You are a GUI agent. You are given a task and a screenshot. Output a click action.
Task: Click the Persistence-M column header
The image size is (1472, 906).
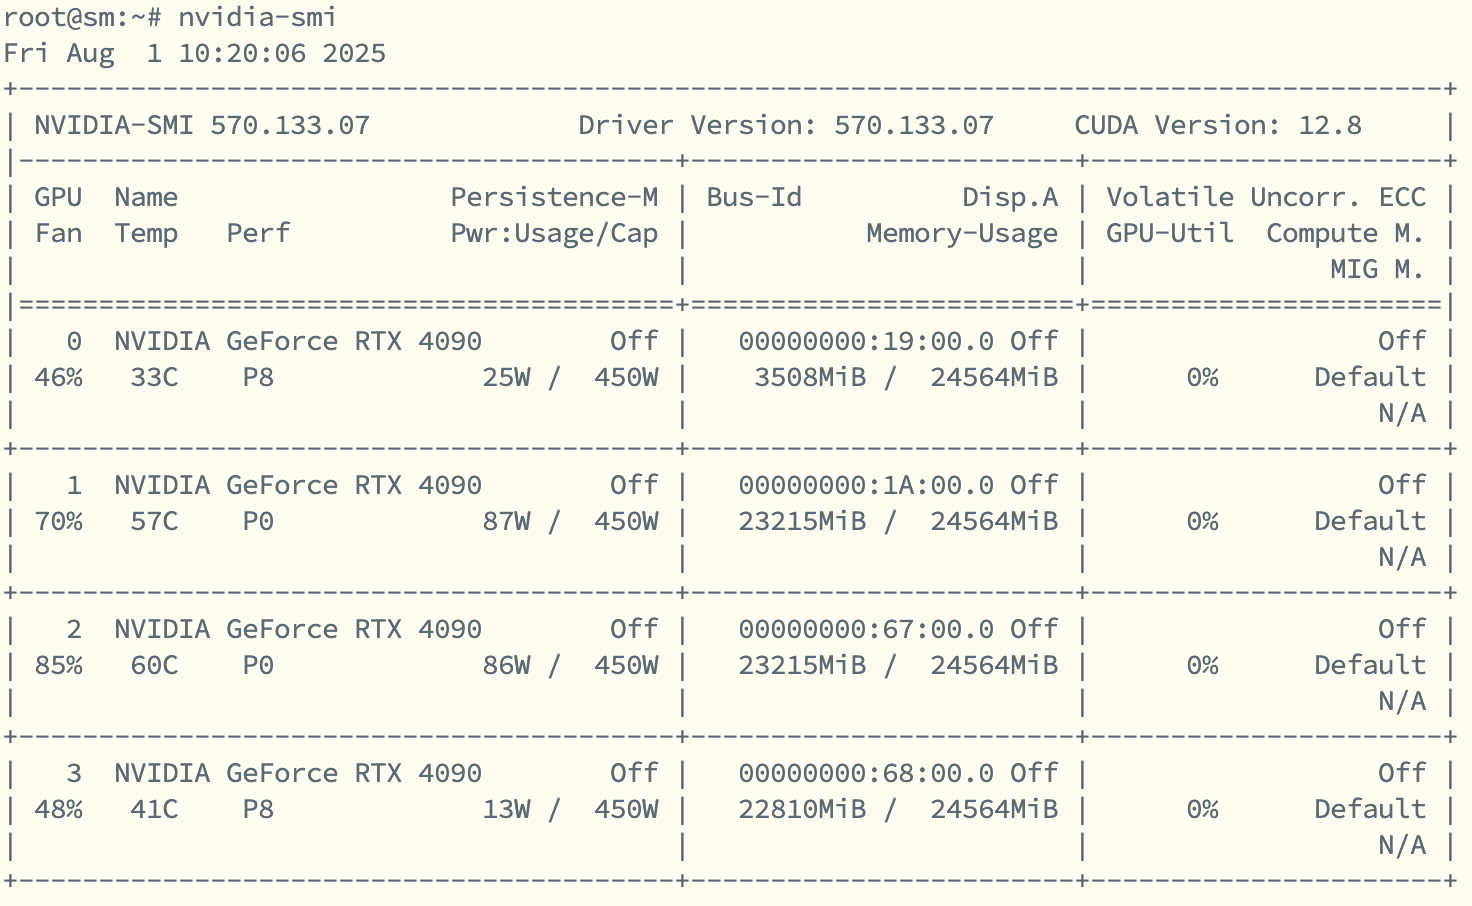coord(554,197)
